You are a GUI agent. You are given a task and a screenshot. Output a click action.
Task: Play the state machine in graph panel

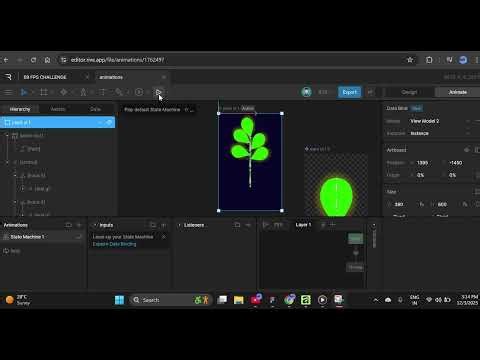(266, 225)
